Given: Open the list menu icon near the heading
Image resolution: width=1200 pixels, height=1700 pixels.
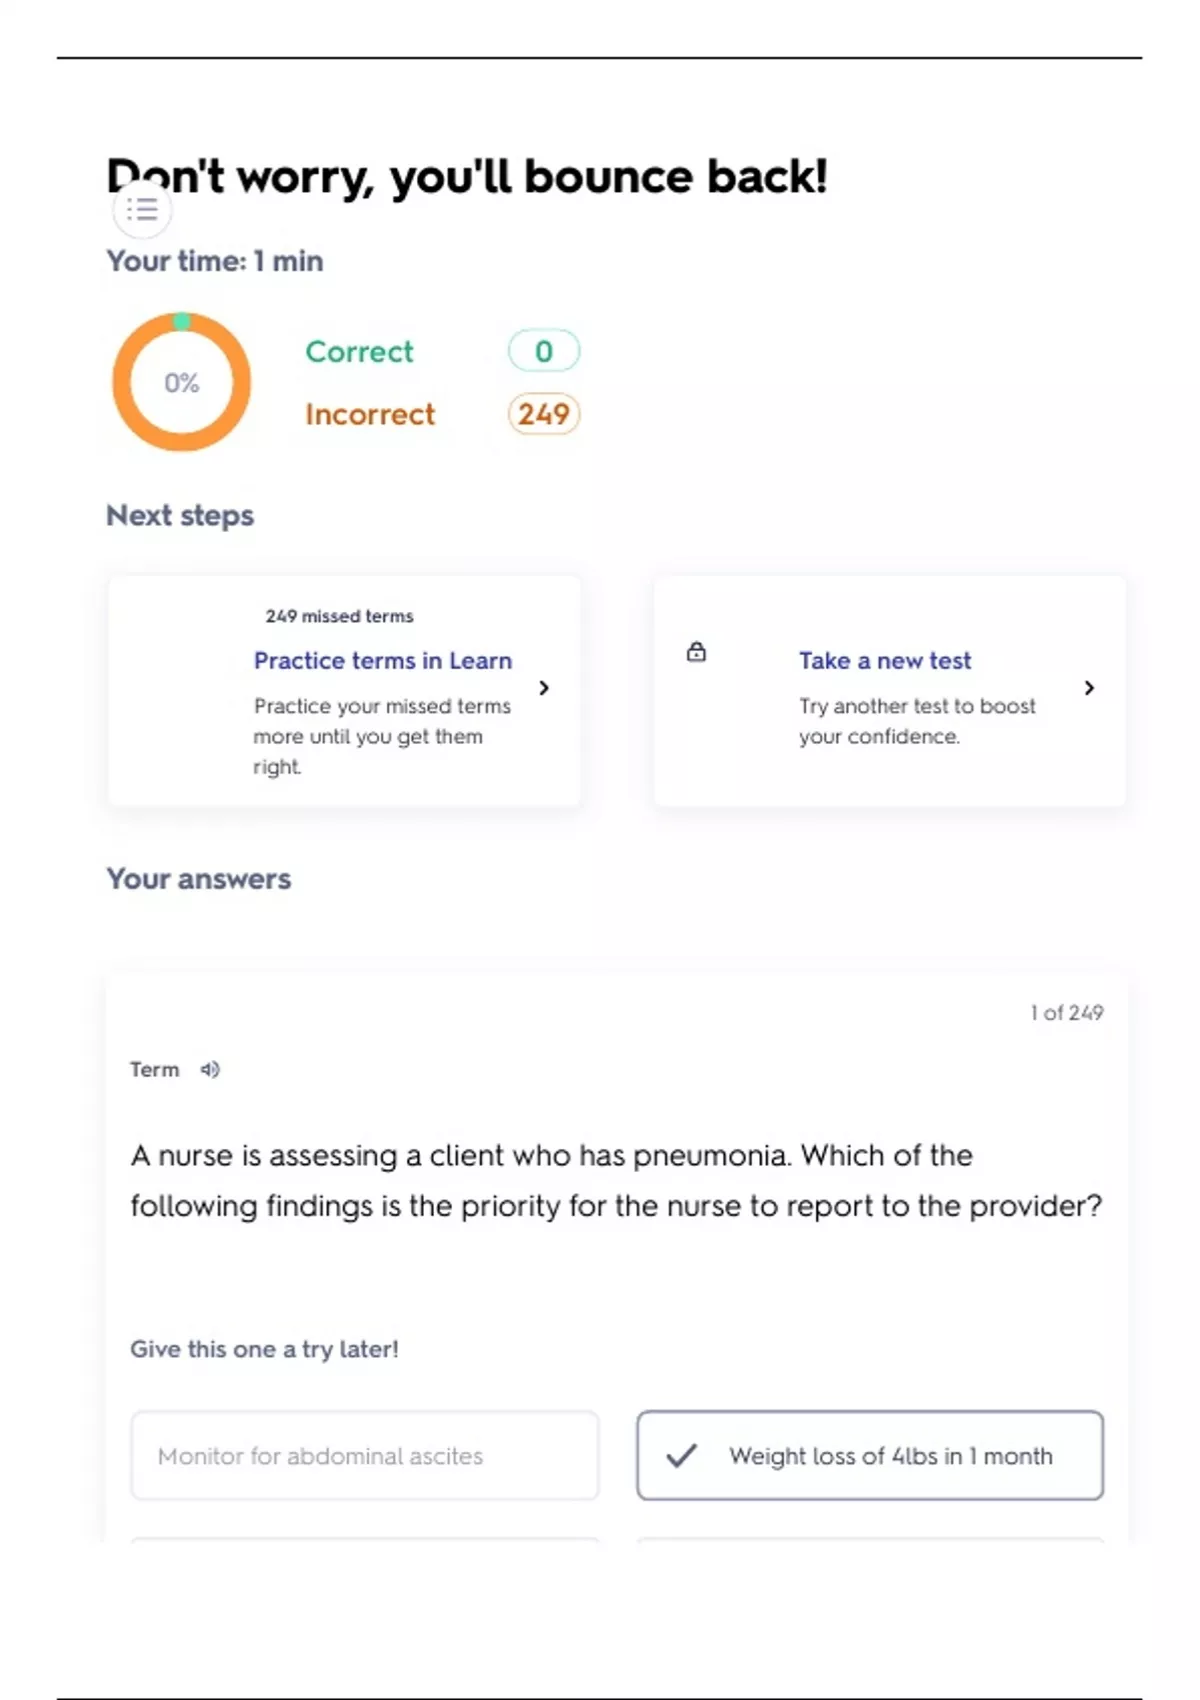Looking at the screenshot, I should pyautogui.click(x=143, y=210).
